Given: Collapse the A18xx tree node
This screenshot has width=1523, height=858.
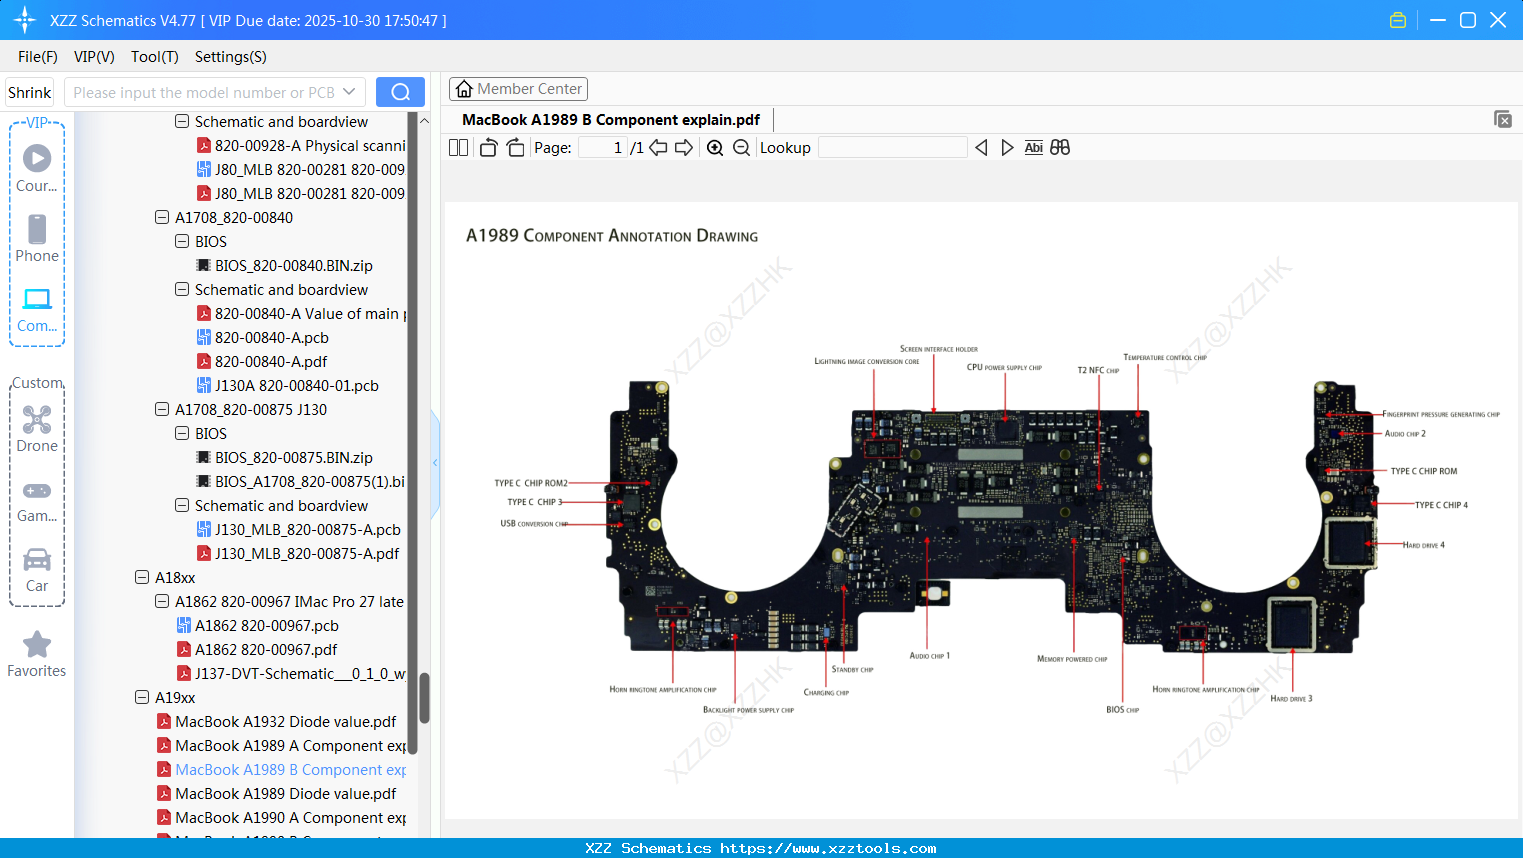Looking at the screenshot, I should click(142, 577).
